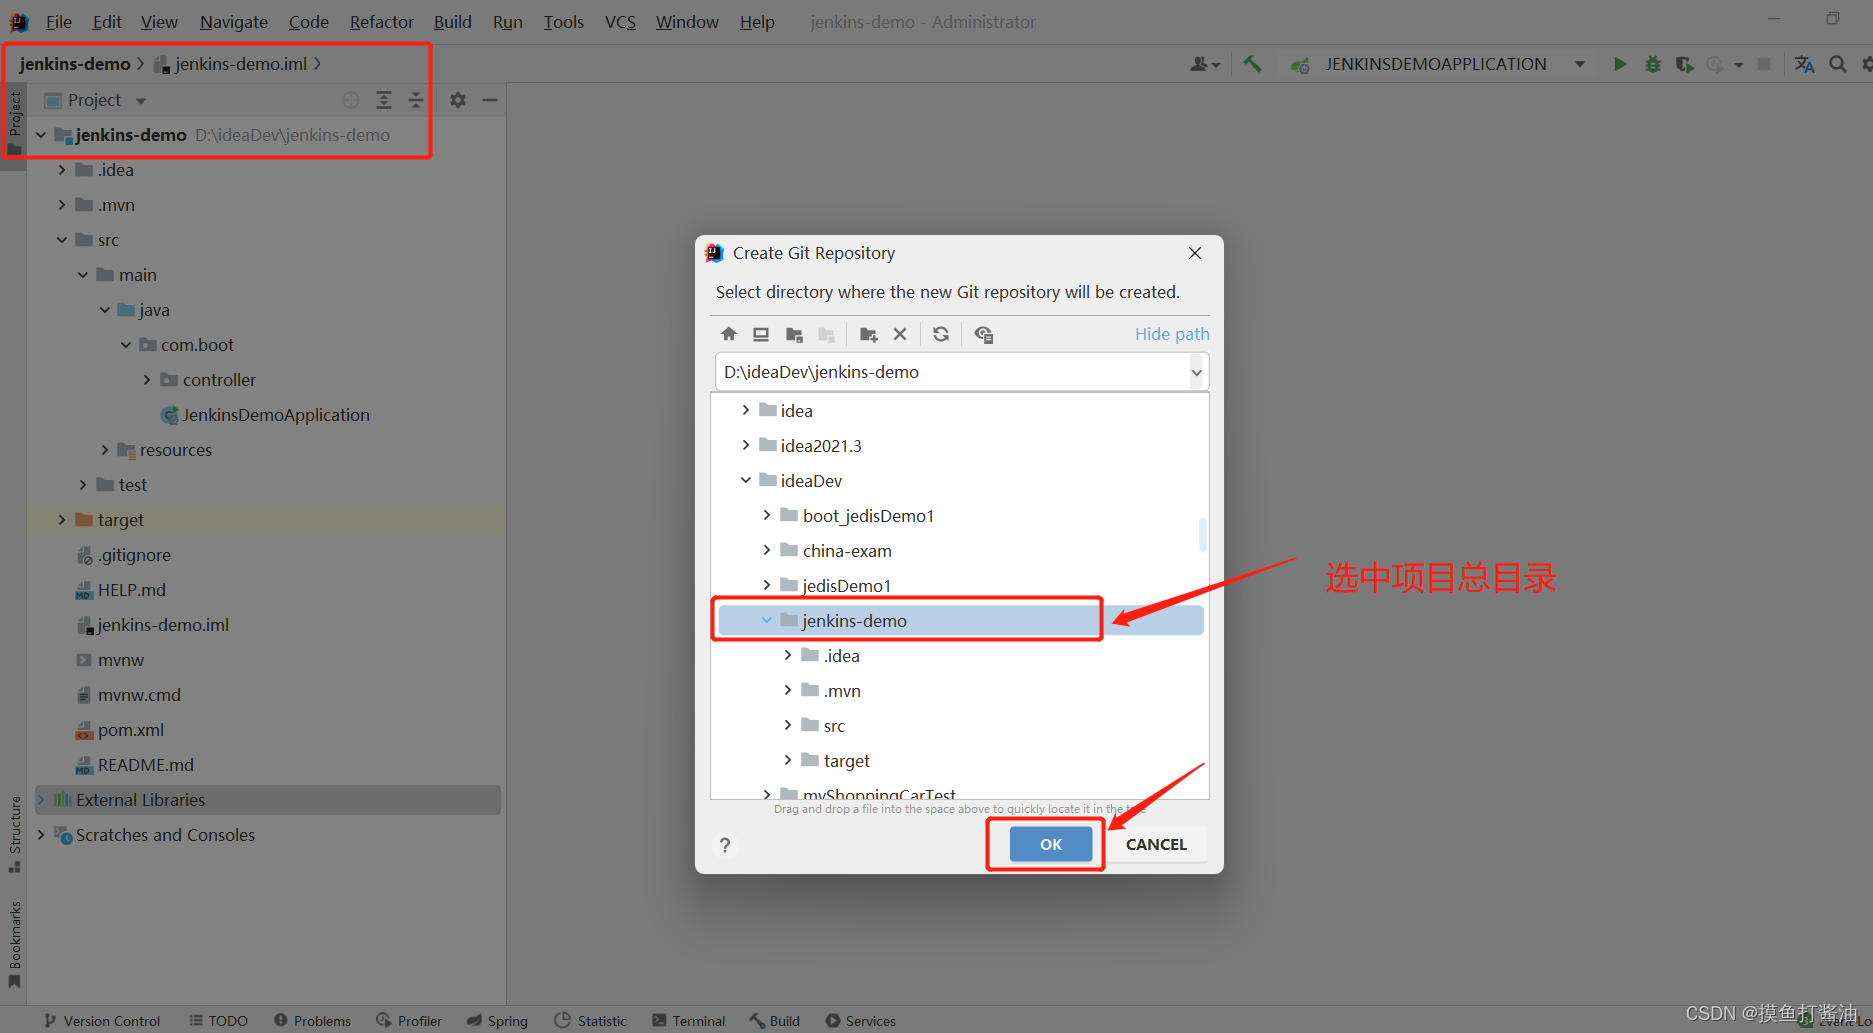Click the dialog tree vertical scrollbar
Viewport: 1873px width, 1033px height.
click(1202, 535)
